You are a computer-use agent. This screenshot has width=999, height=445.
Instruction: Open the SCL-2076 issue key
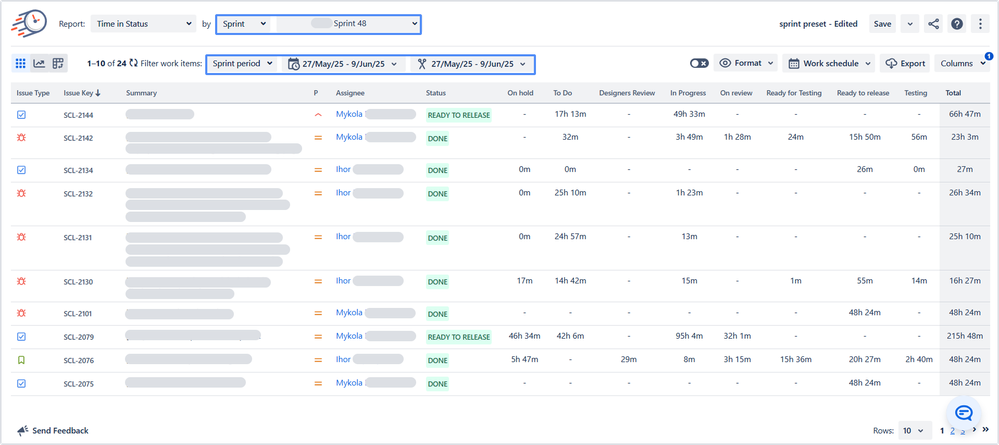pos(78,360)
